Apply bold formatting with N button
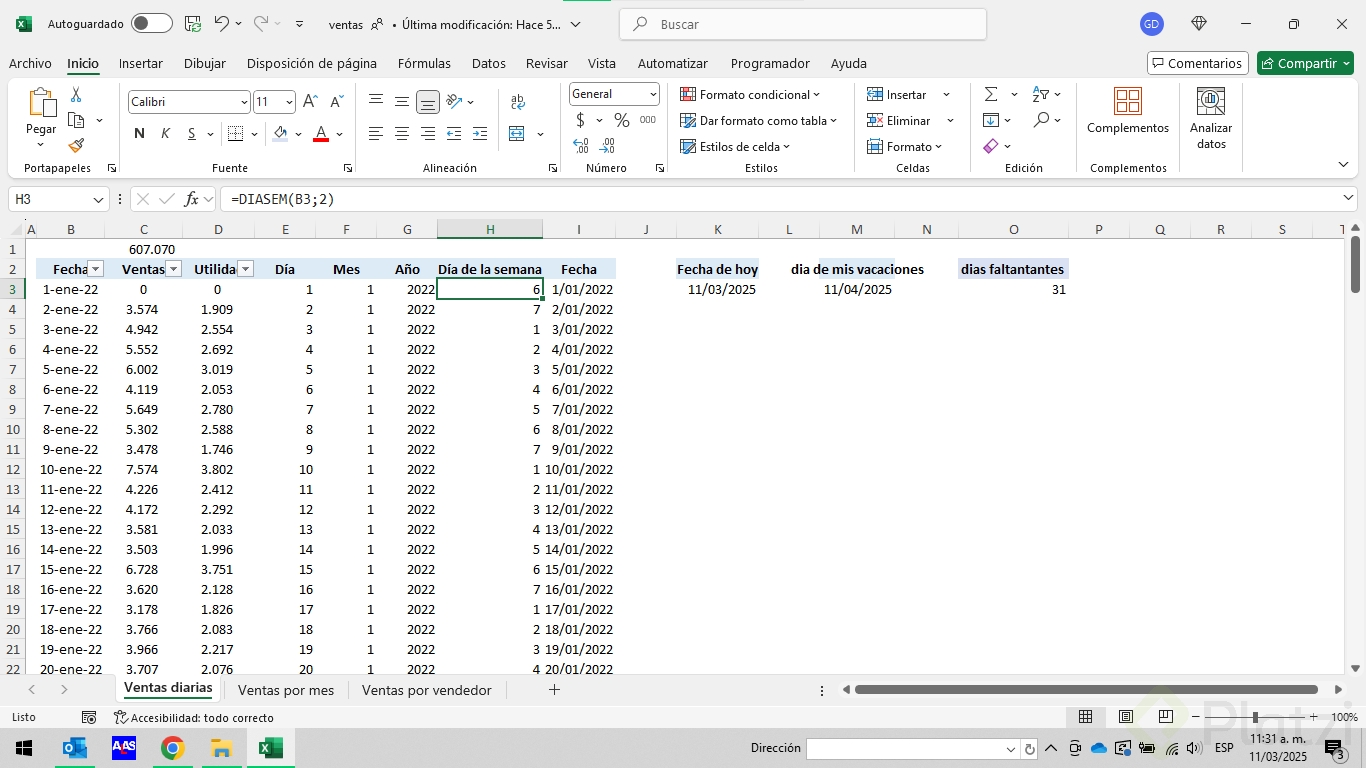The width and height of the screenshot is (1366, 768). tap(139, 134)
